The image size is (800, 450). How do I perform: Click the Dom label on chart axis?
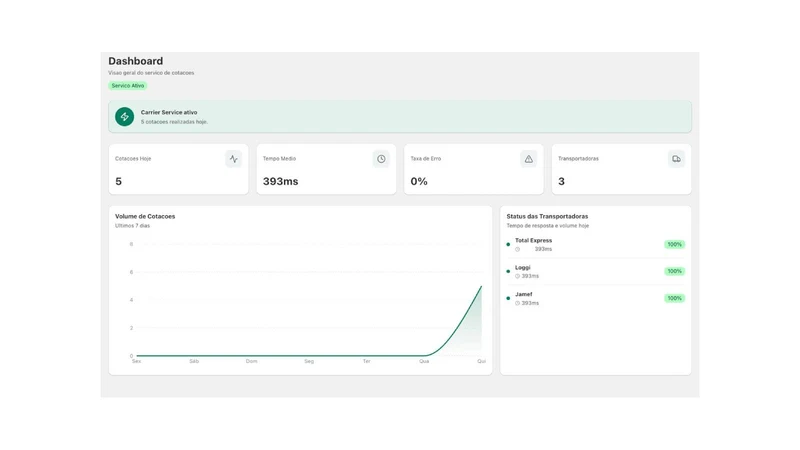pyautogui.click(x=252, y=361)
